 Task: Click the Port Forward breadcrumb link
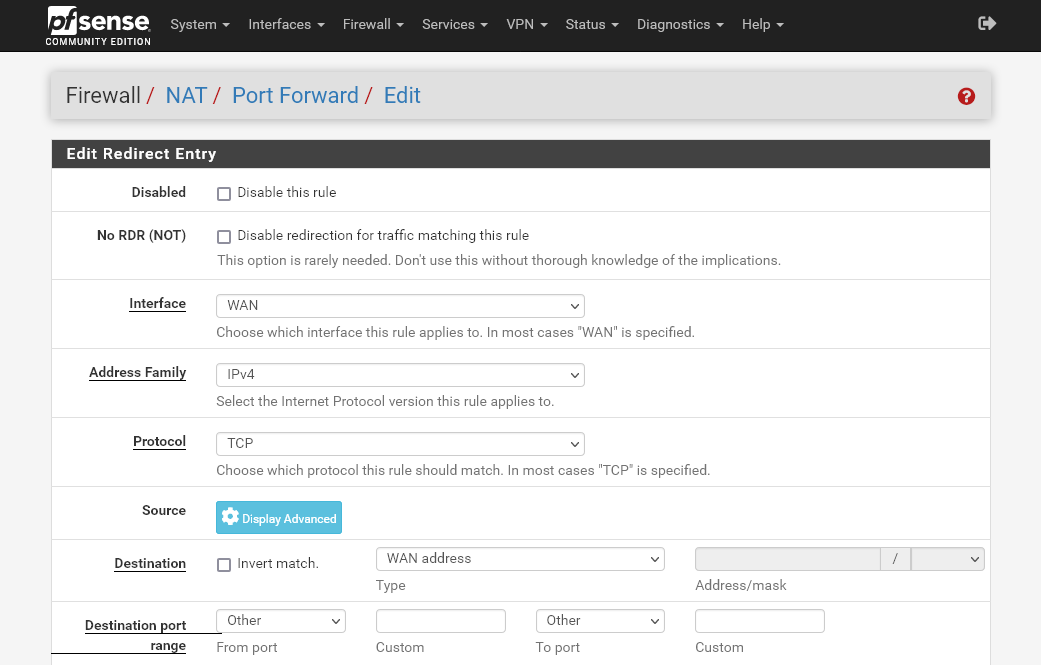coord(295,96)
